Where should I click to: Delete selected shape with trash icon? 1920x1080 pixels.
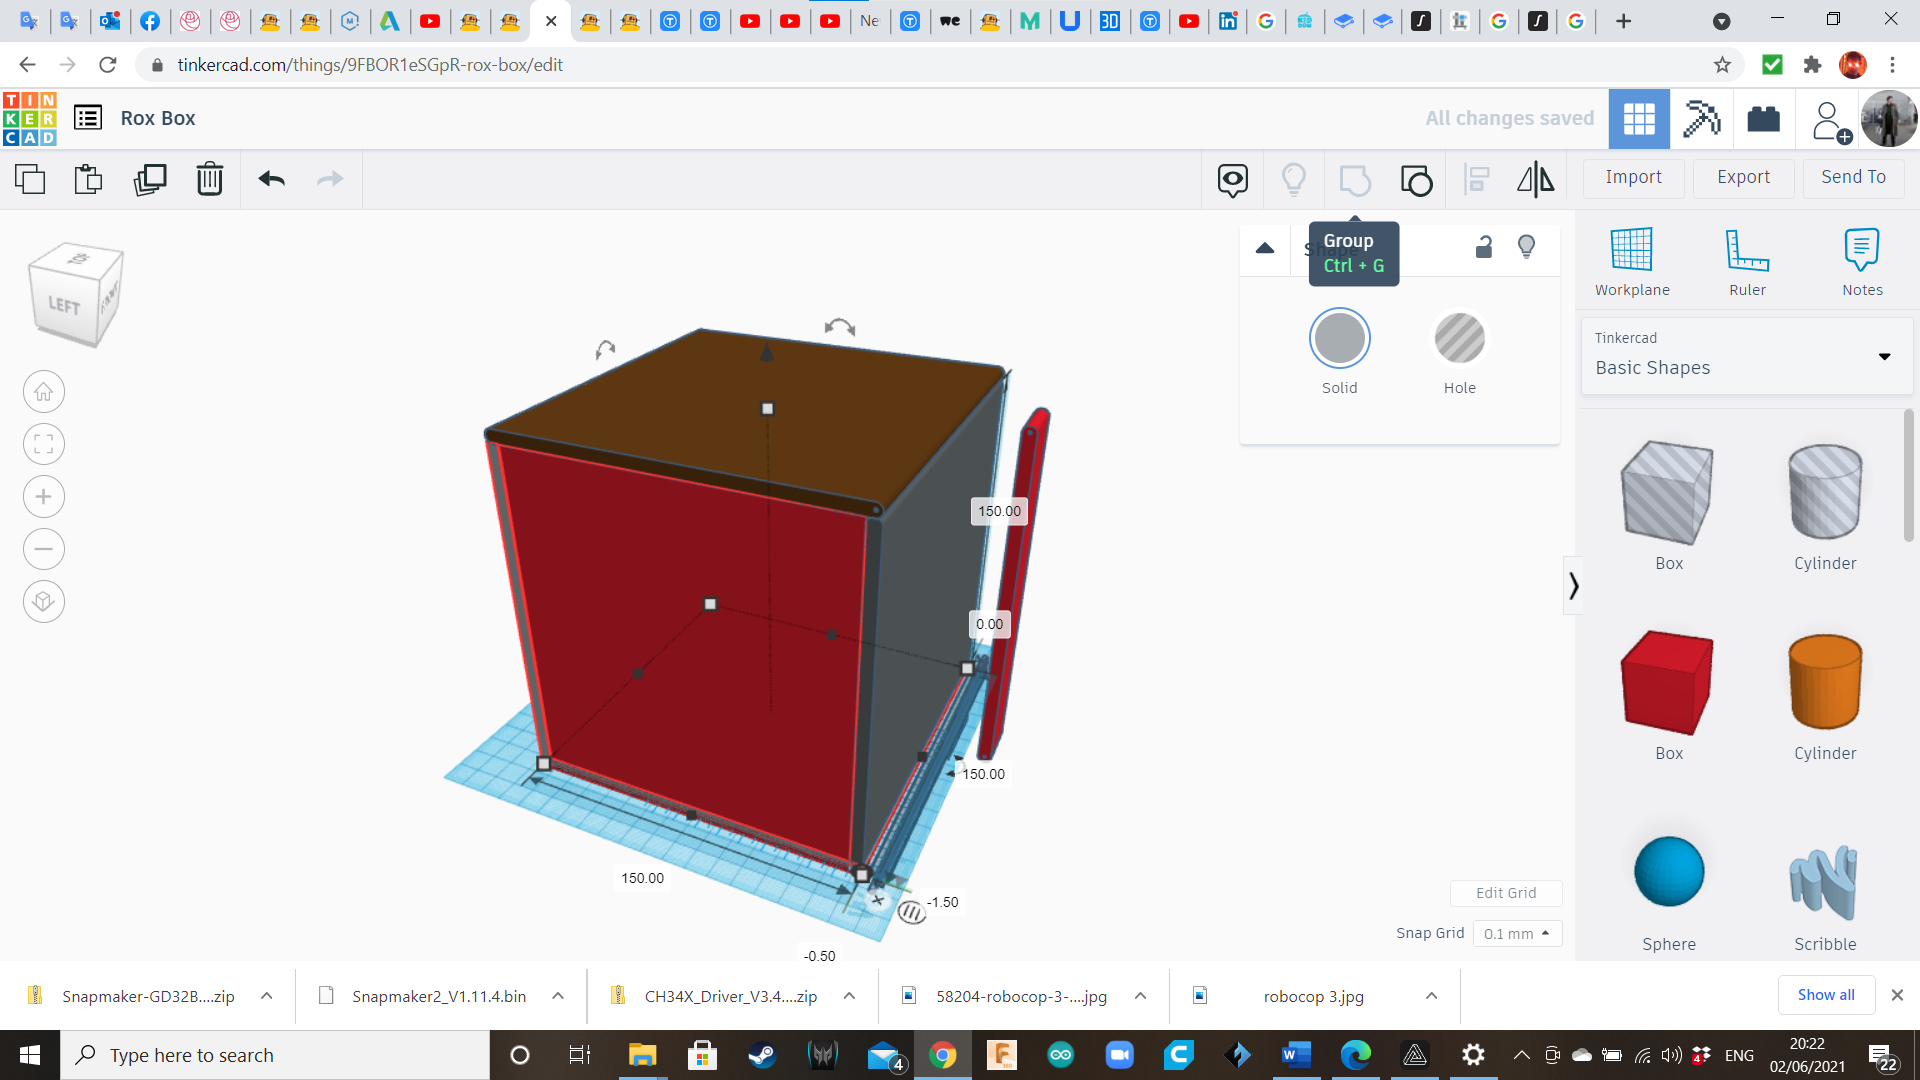coord(210,180)
